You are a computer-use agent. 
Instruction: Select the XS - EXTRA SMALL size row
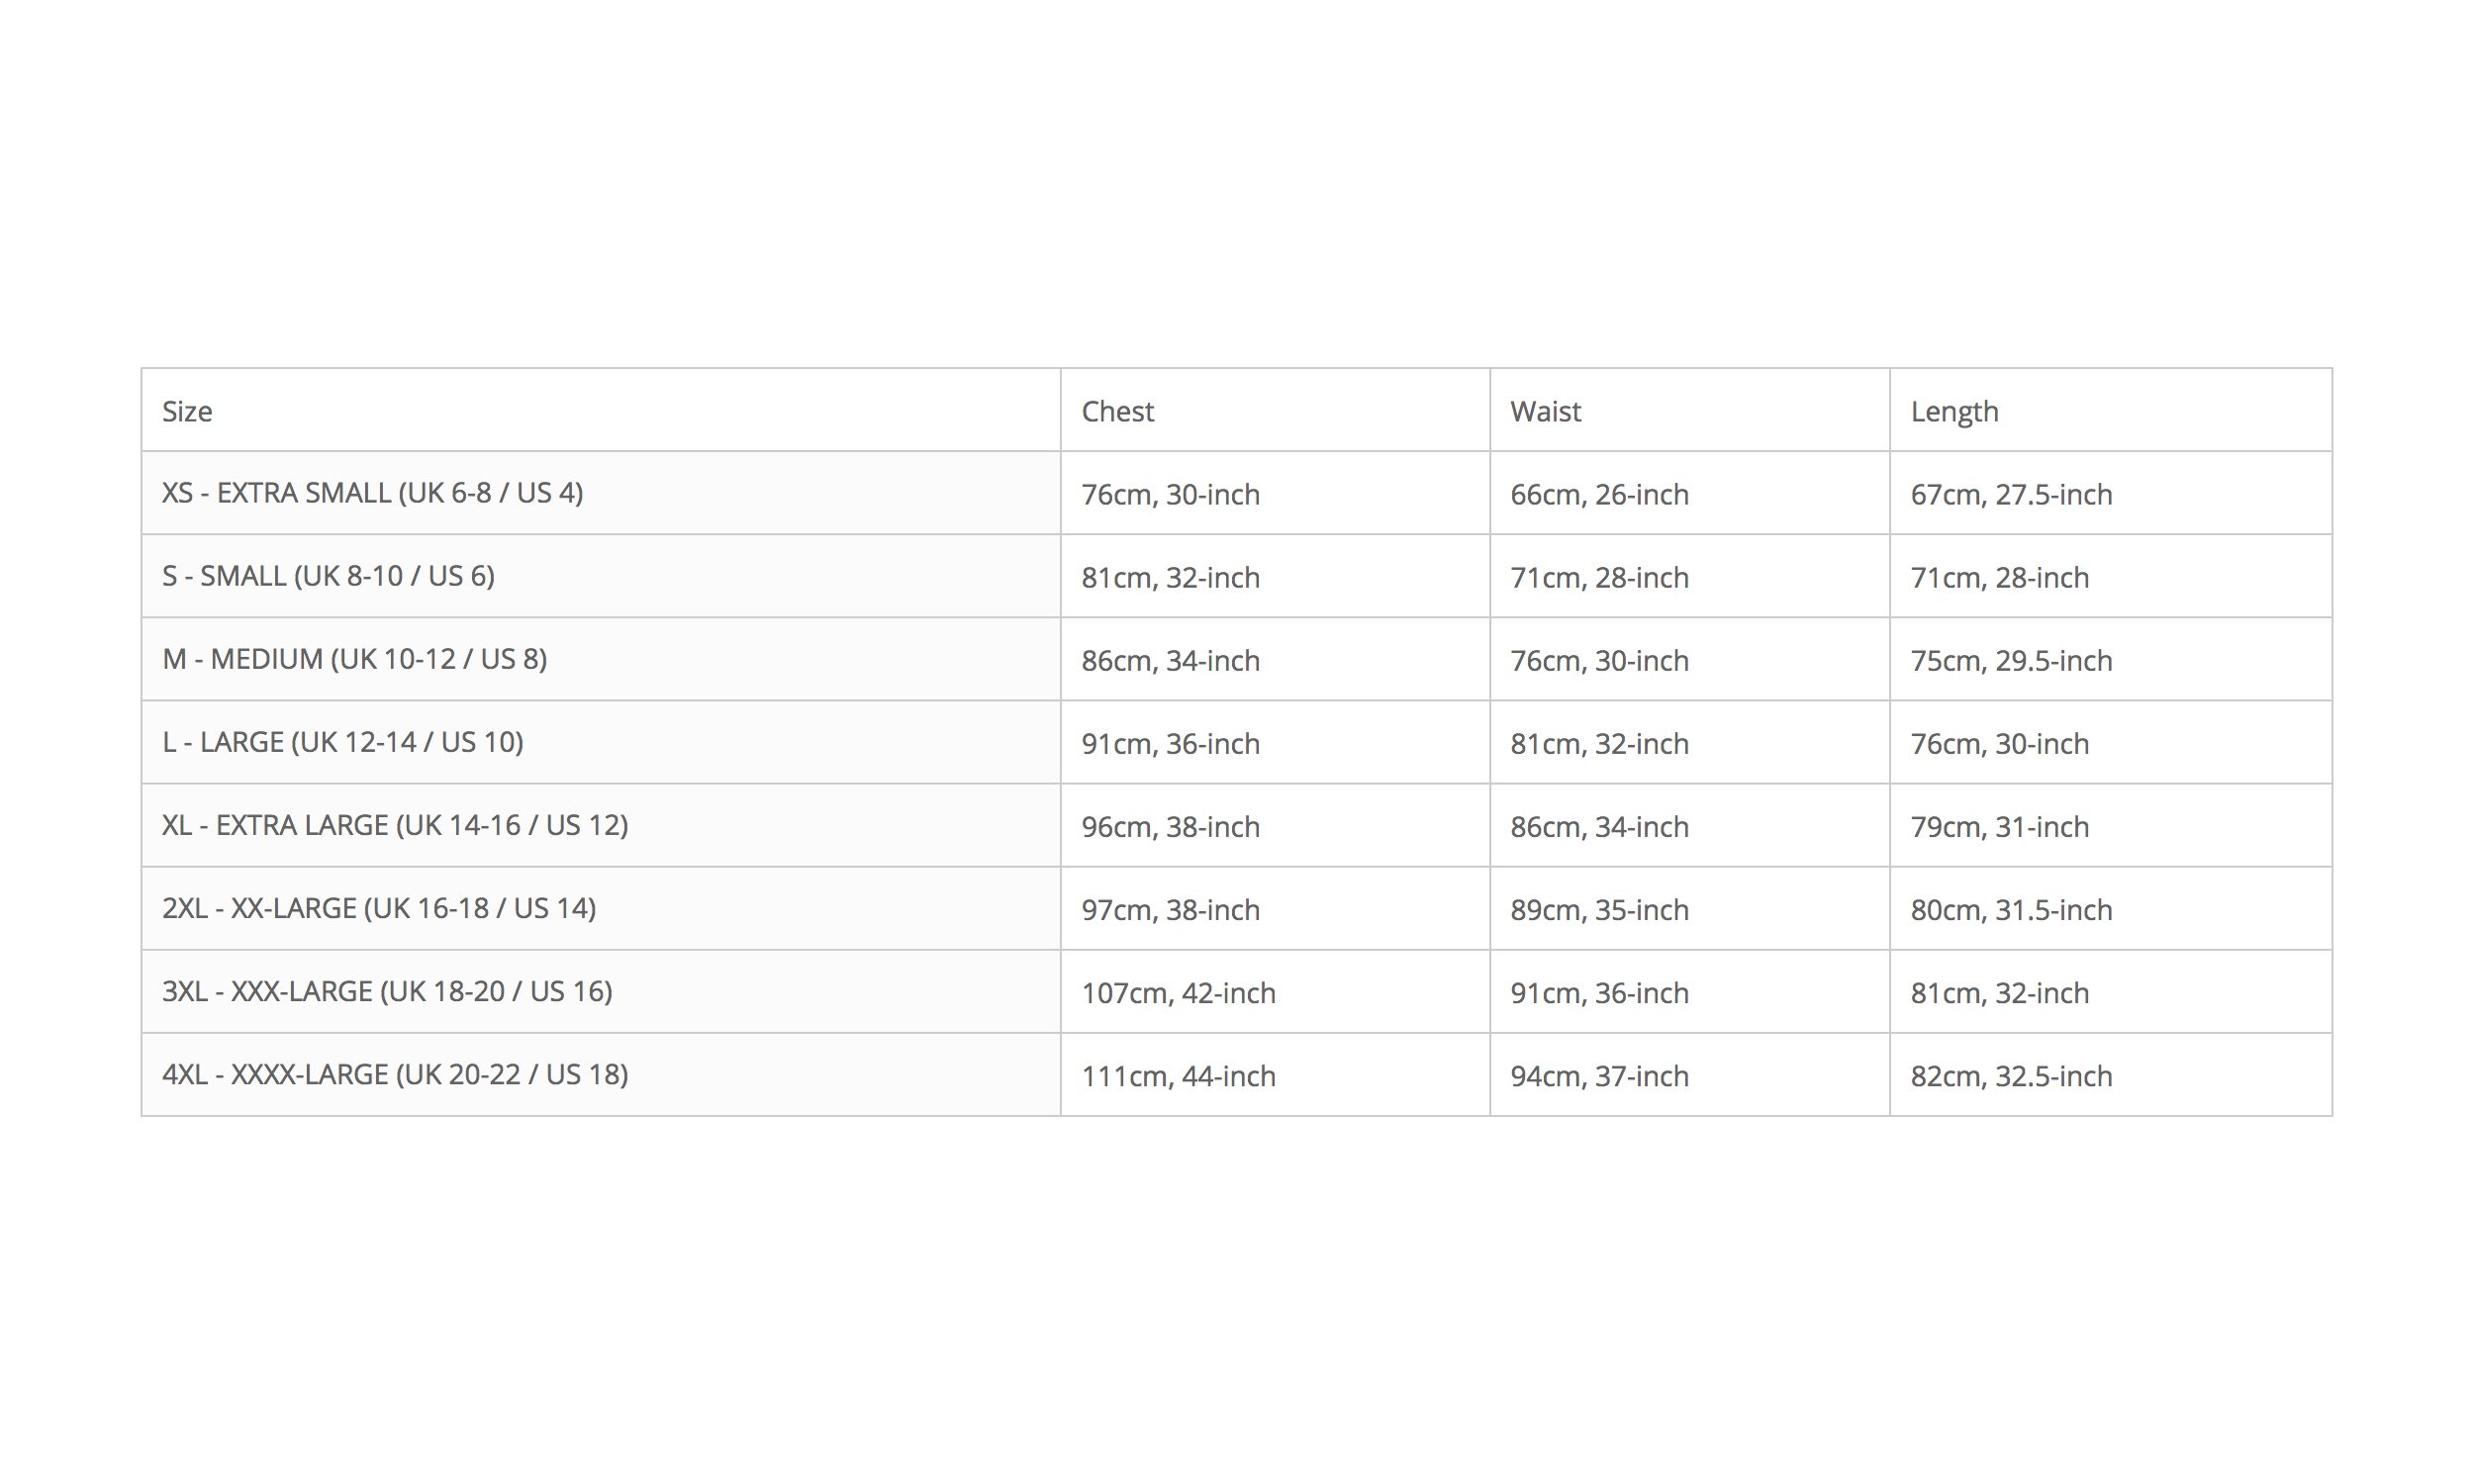click(372, 493)
